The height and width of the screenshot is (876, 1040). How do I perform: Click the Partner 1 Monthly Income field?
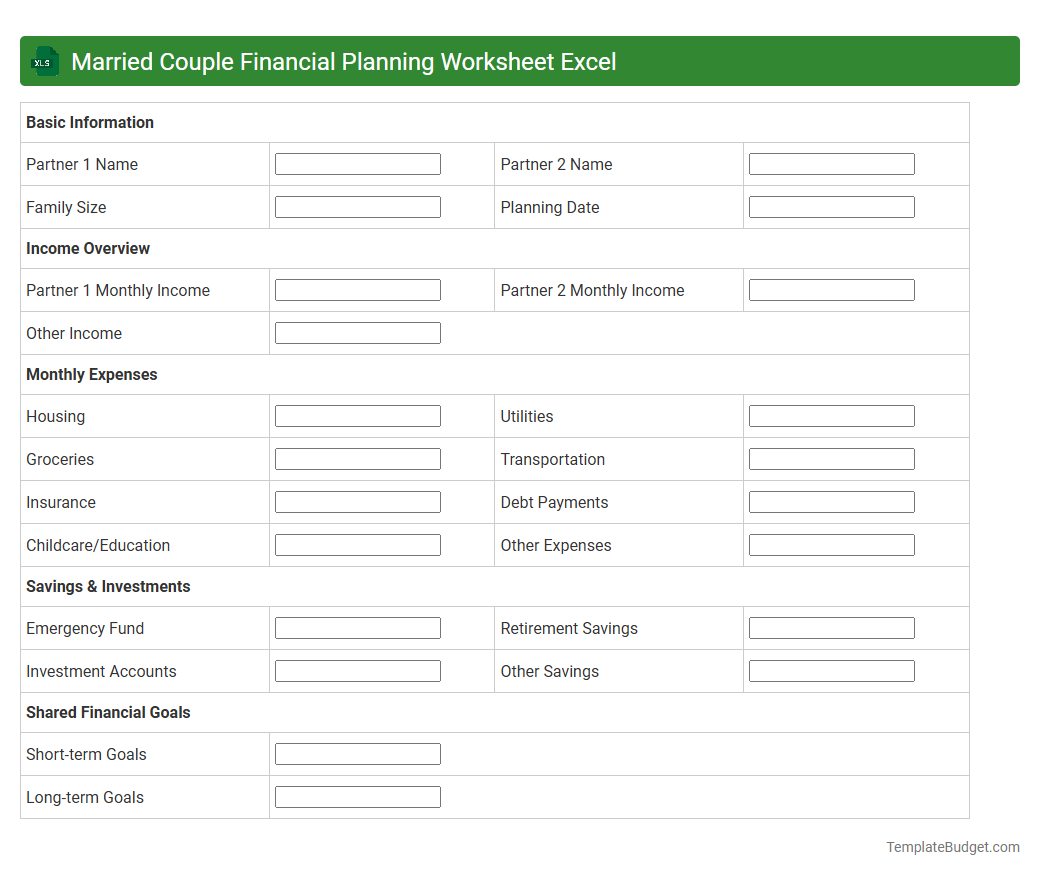coord(357,289)
